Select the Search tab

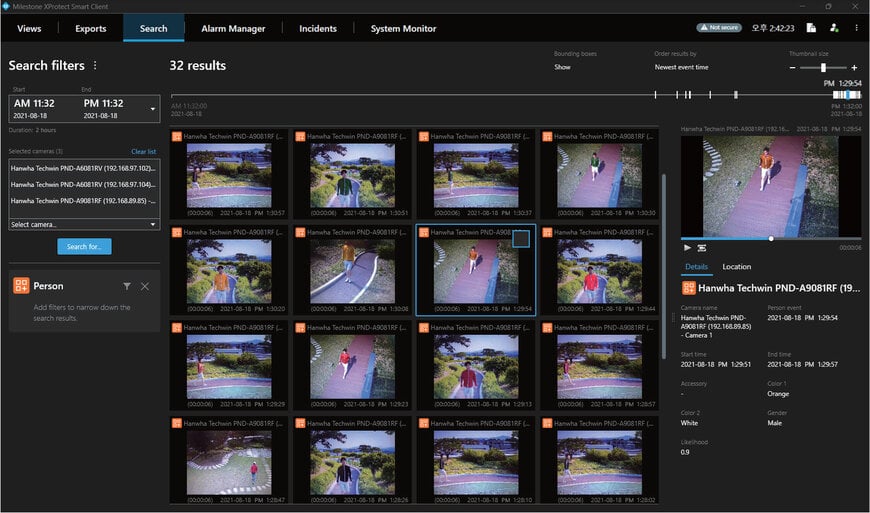pos(154,28)
